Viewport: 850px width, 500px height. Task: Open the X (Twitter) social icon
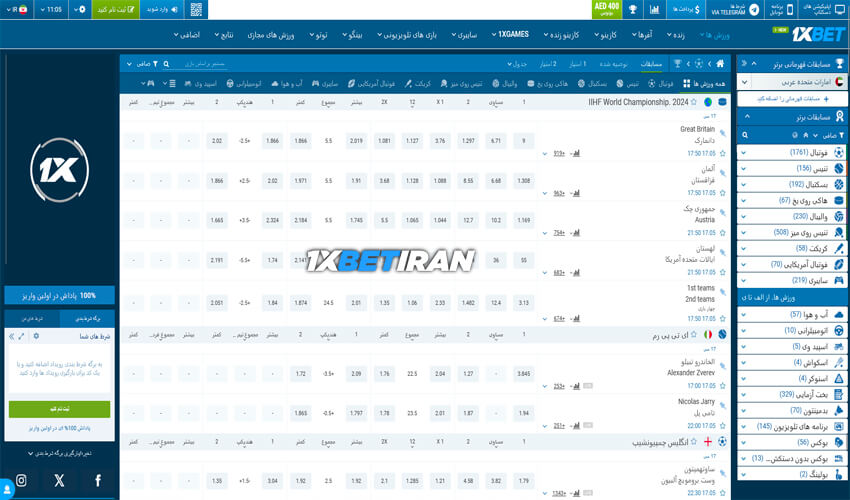click(59, 480)
